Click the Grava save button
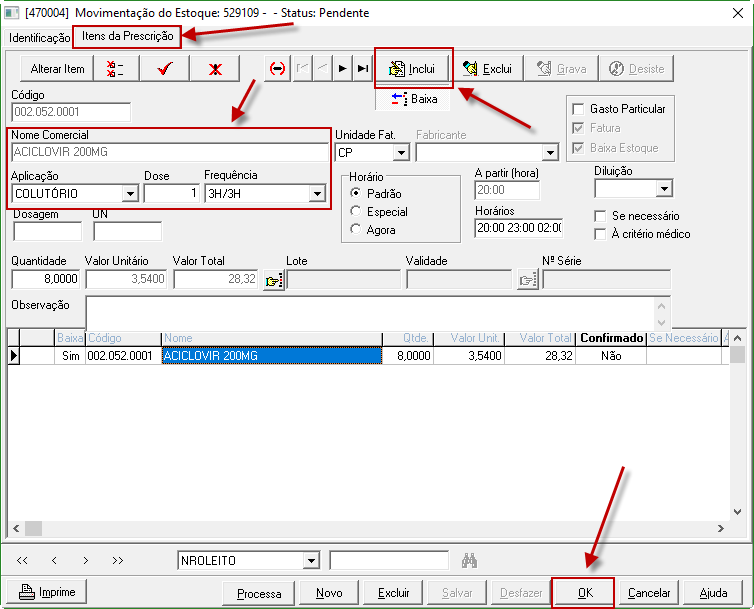The image size is (754, 609). pyautogui.click(x=562, y=69)
